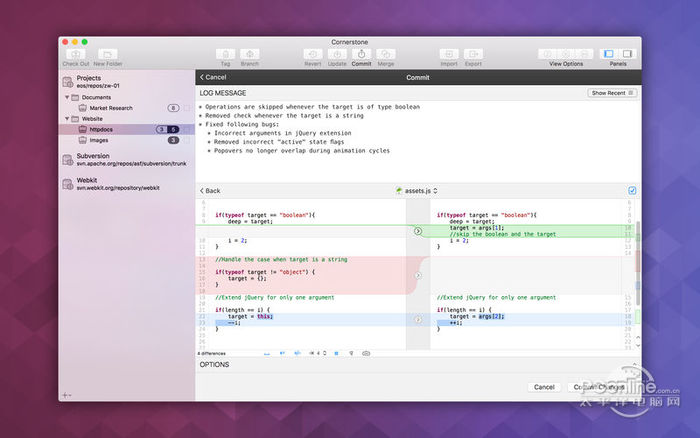Screen dimensions: 700x438
Task: Uncheck the include-file checkbox for assets.js
Action: 632,191
